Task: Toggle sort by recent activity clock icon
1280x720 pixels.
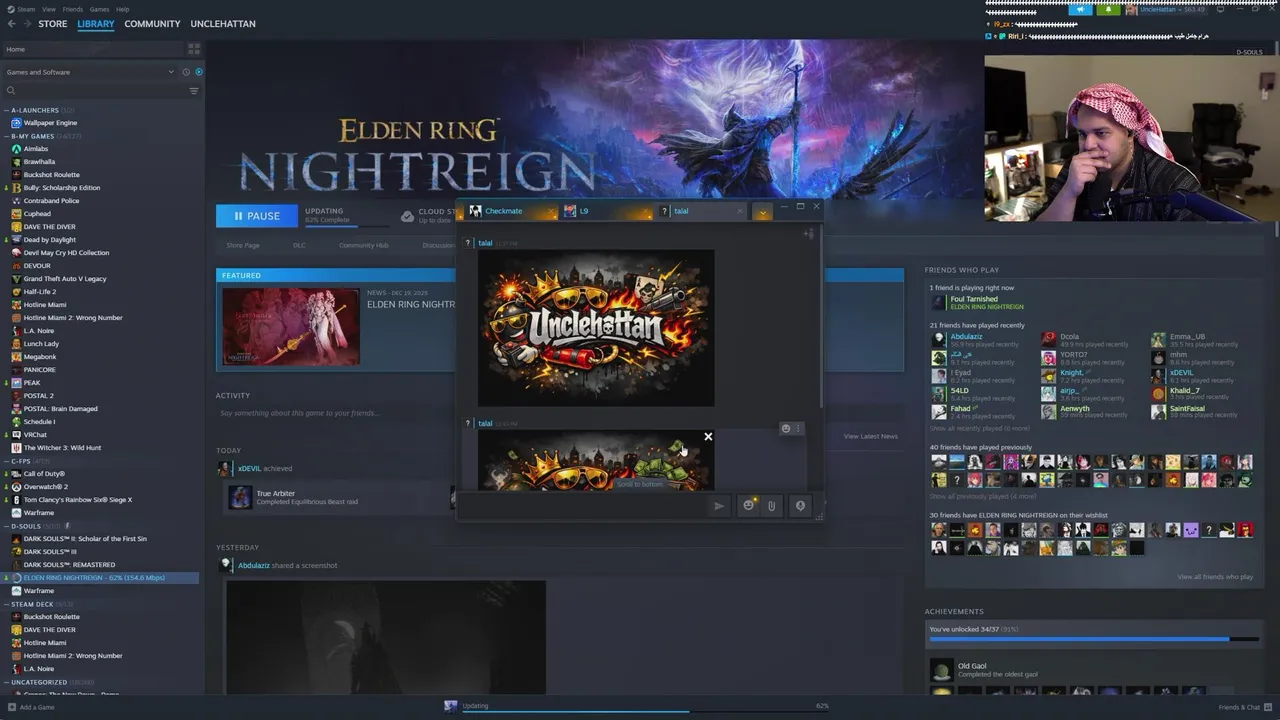Action: coord(186,72)
